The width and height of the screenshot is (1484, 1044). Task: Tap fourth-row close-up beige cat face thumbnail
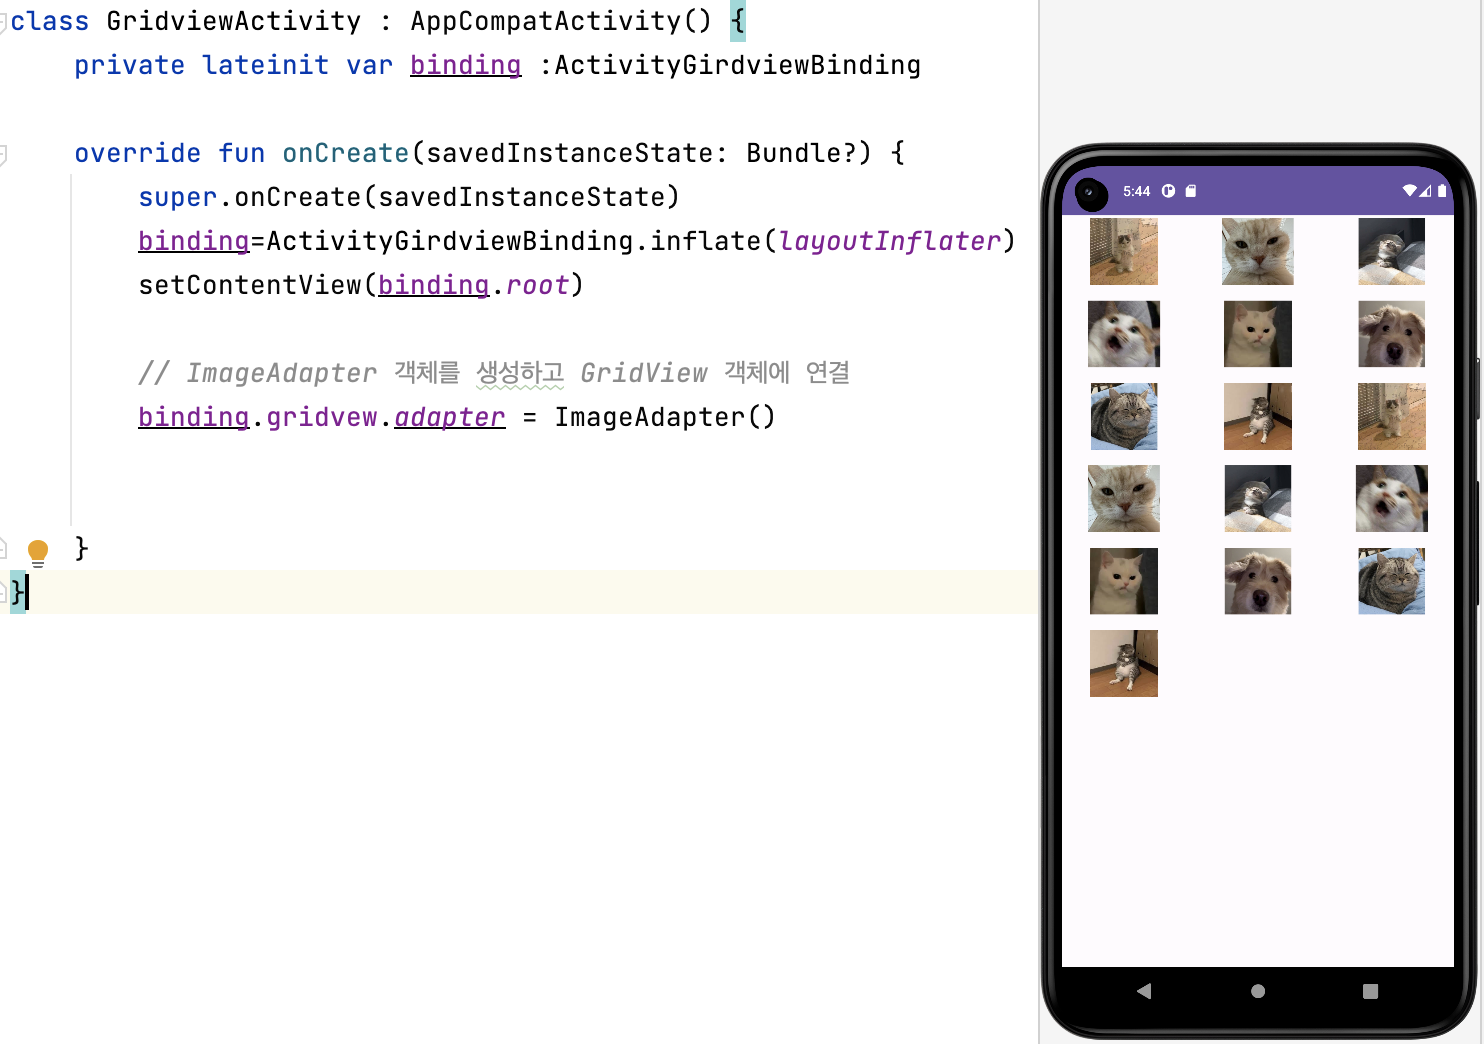pos(1124,498)
